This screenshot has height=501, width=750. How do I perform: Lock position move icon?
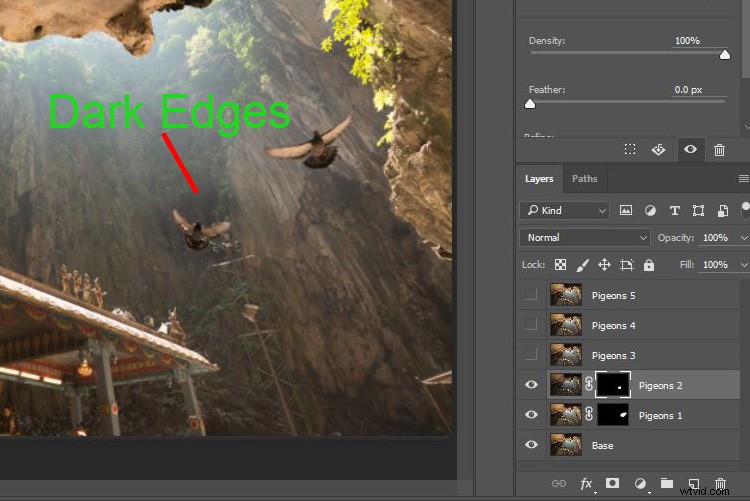(x=604, y=265)
